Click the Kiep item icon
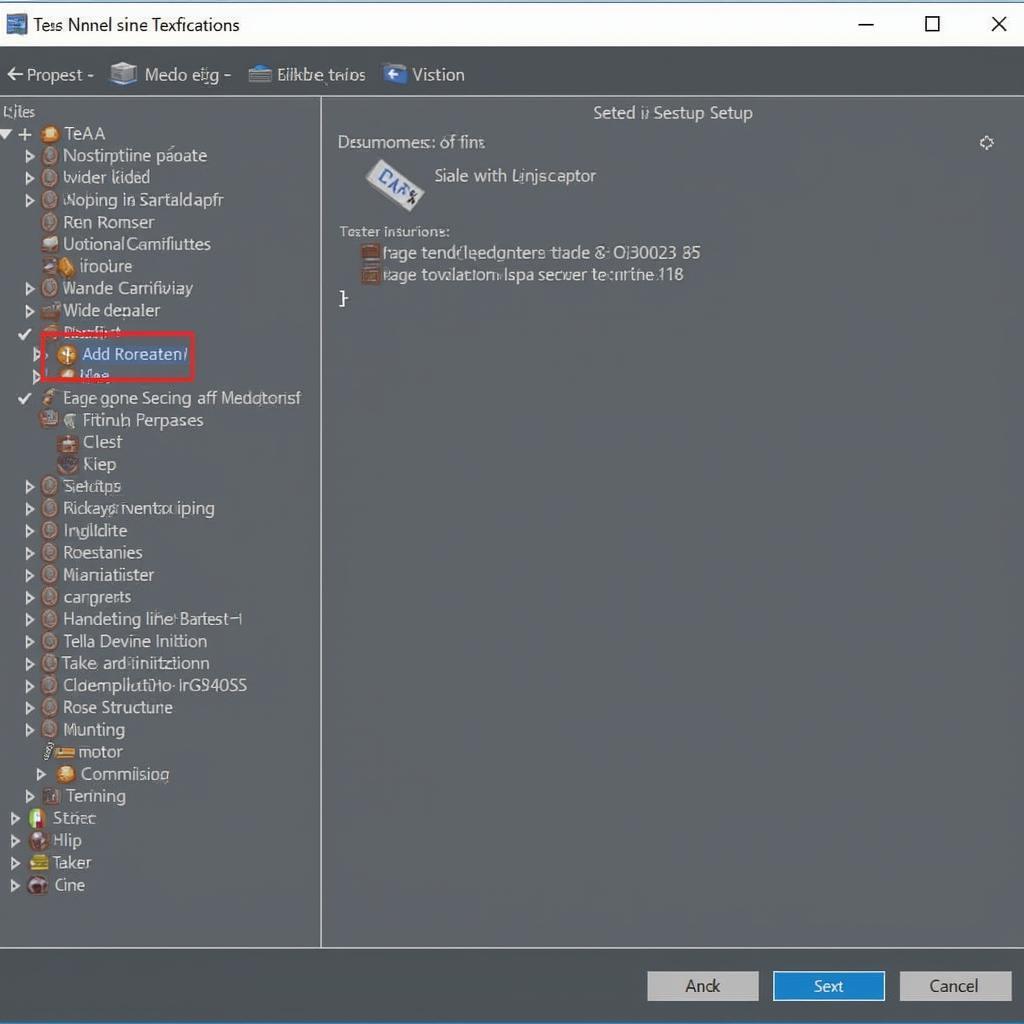Screen dimensions: 1024x1024 67,464
